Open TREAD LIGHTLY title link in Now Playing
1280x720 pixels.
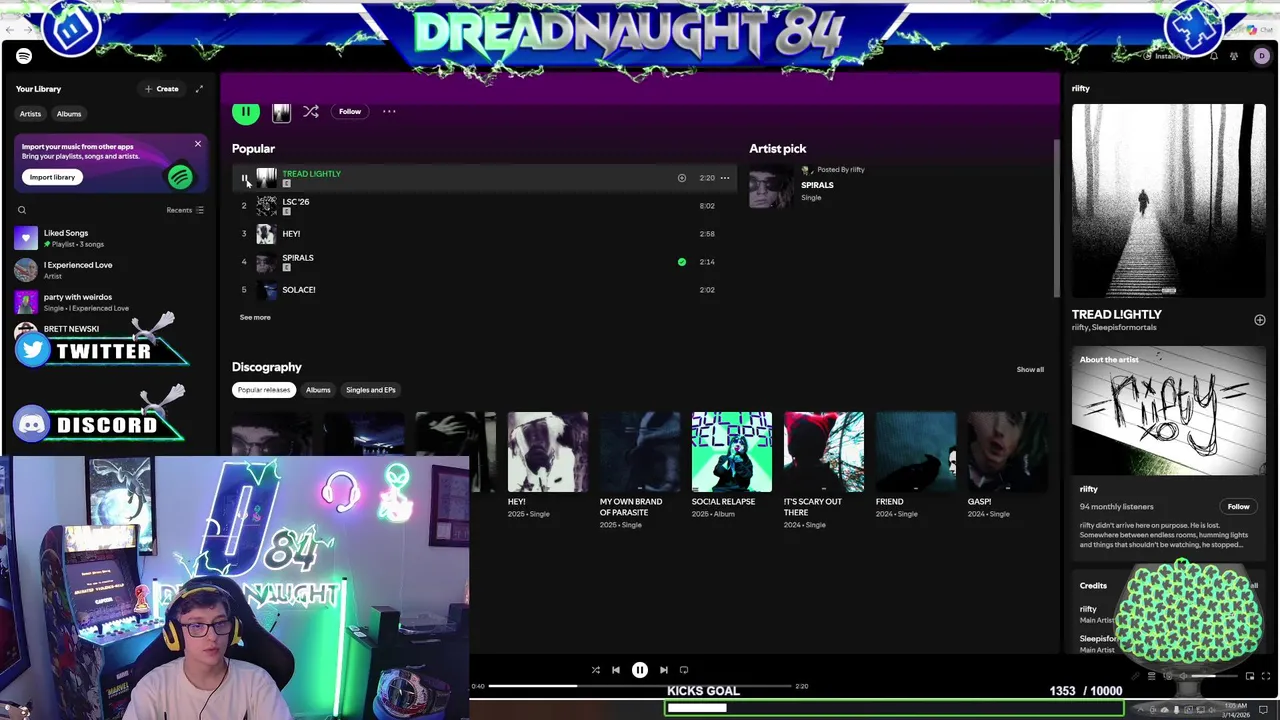1116,315
